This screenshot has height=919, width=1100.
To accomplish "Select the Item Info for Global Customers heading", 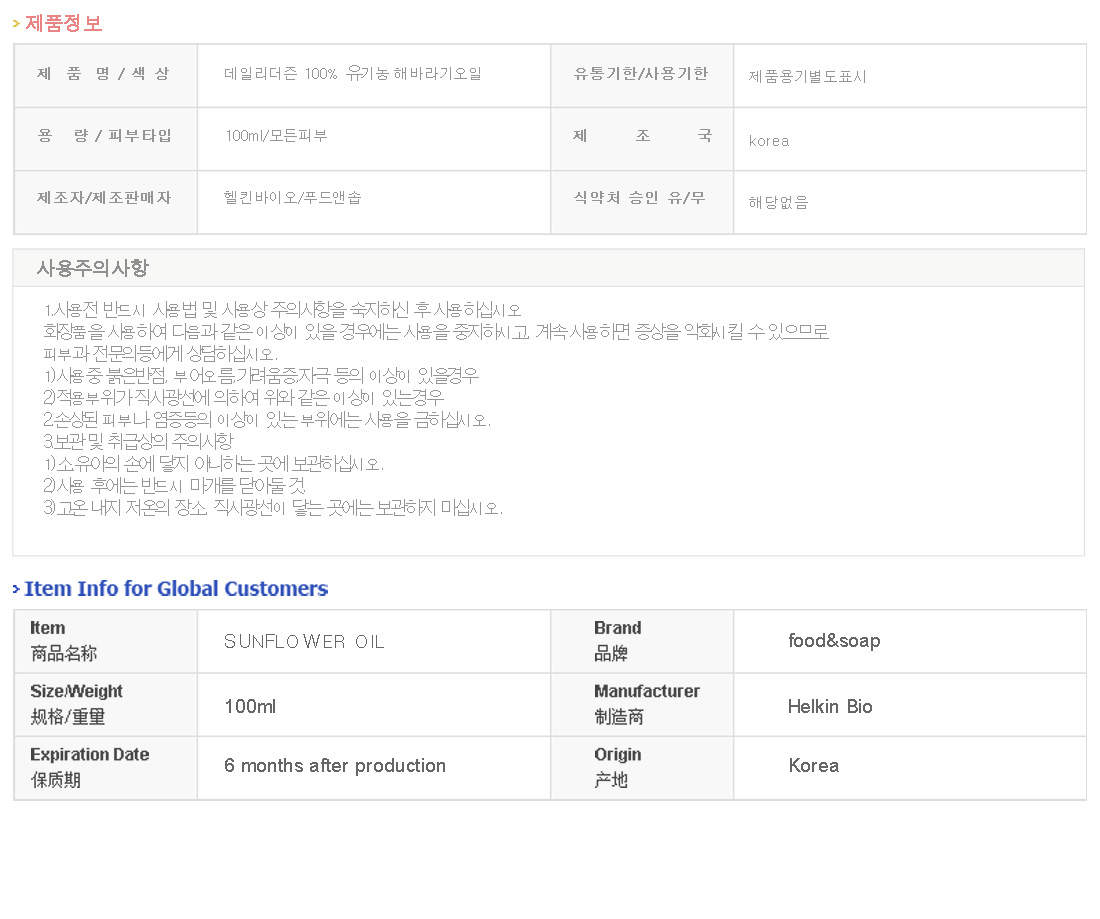I will 176,589.
